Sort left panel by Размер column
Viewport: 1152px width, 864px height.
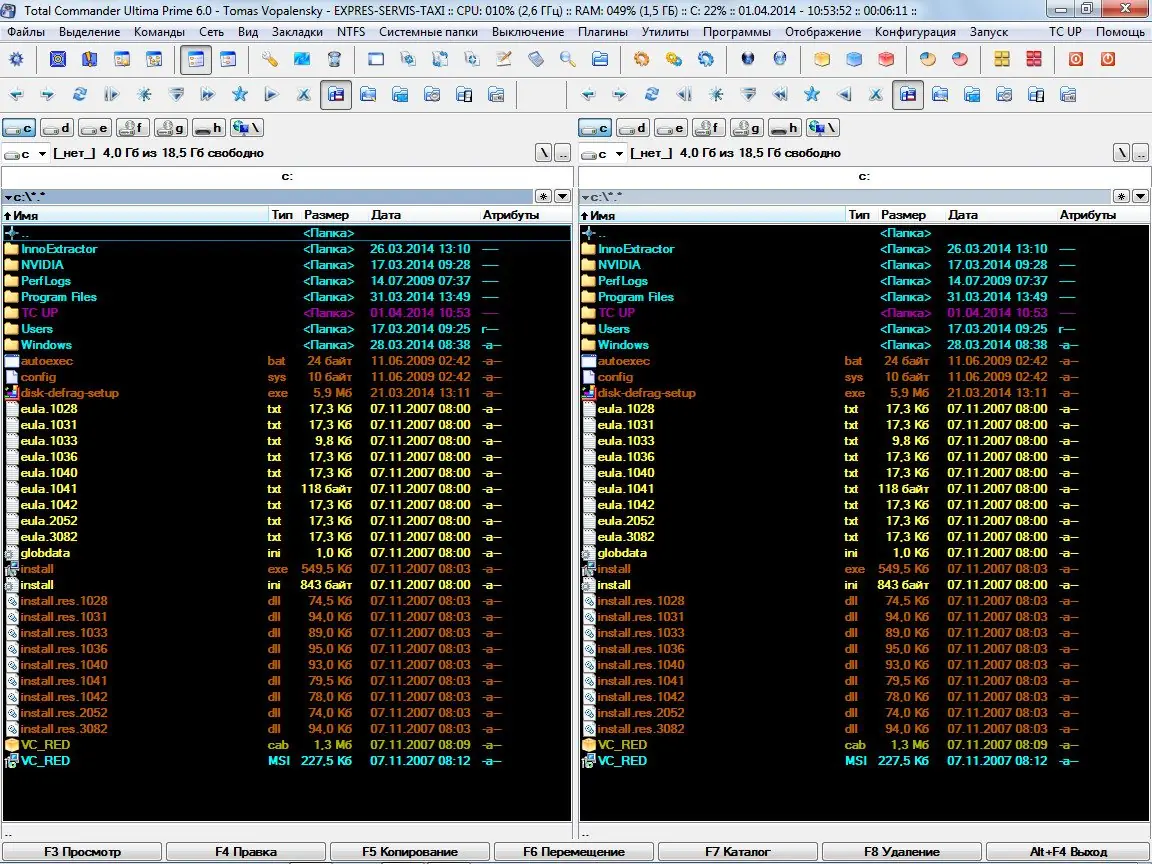click(x=327, y=215)
